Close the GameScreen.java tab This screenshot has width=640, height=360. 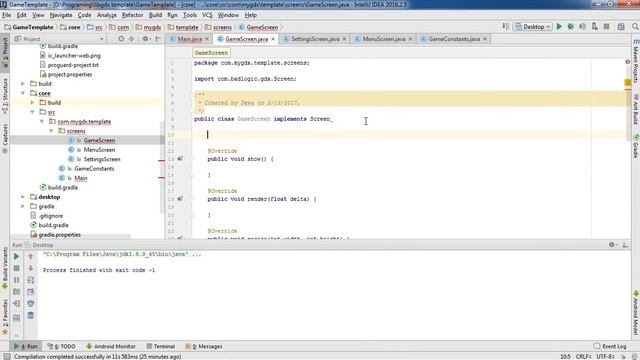[x=273, y=39]
